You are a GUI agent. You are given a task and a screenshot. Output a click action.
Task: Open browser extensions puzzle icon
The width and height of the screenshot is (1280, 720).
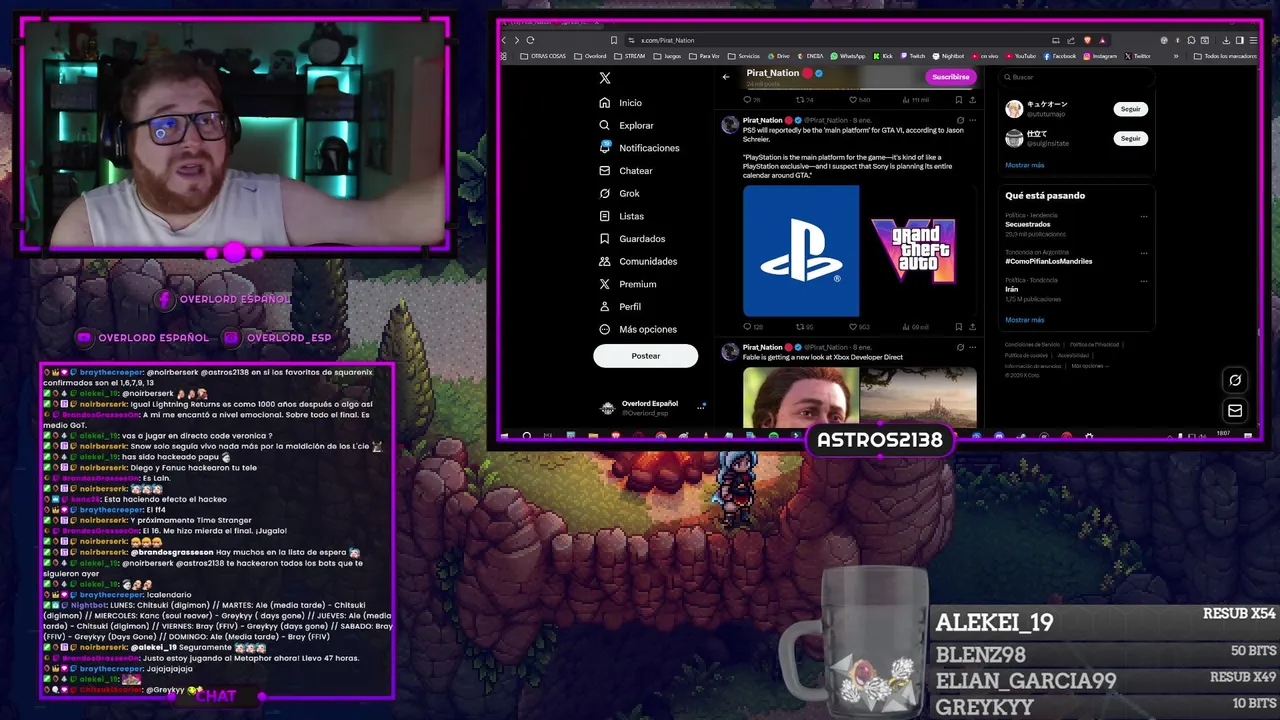(x=1190, y=40)
